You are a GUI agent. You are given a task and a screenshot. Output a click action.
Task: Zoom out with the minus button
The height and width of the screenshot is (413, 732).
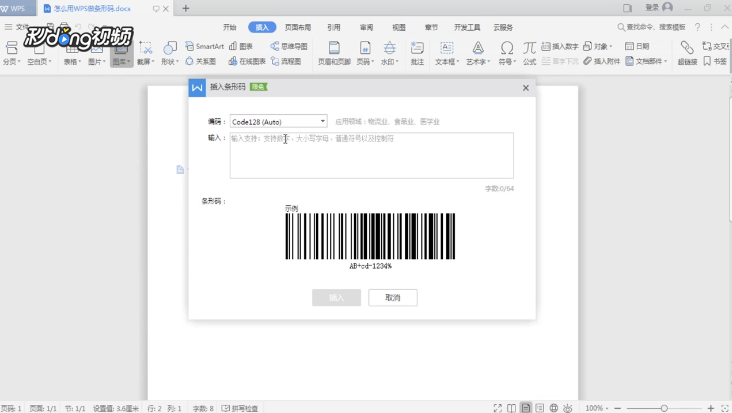pyautogui.click(x=617, y=408)
